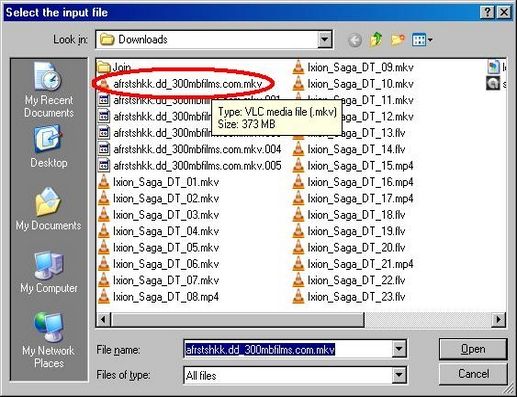Click the Back navigation arrow icon
The height and width of the screenshot is (397, 517).
355,40
